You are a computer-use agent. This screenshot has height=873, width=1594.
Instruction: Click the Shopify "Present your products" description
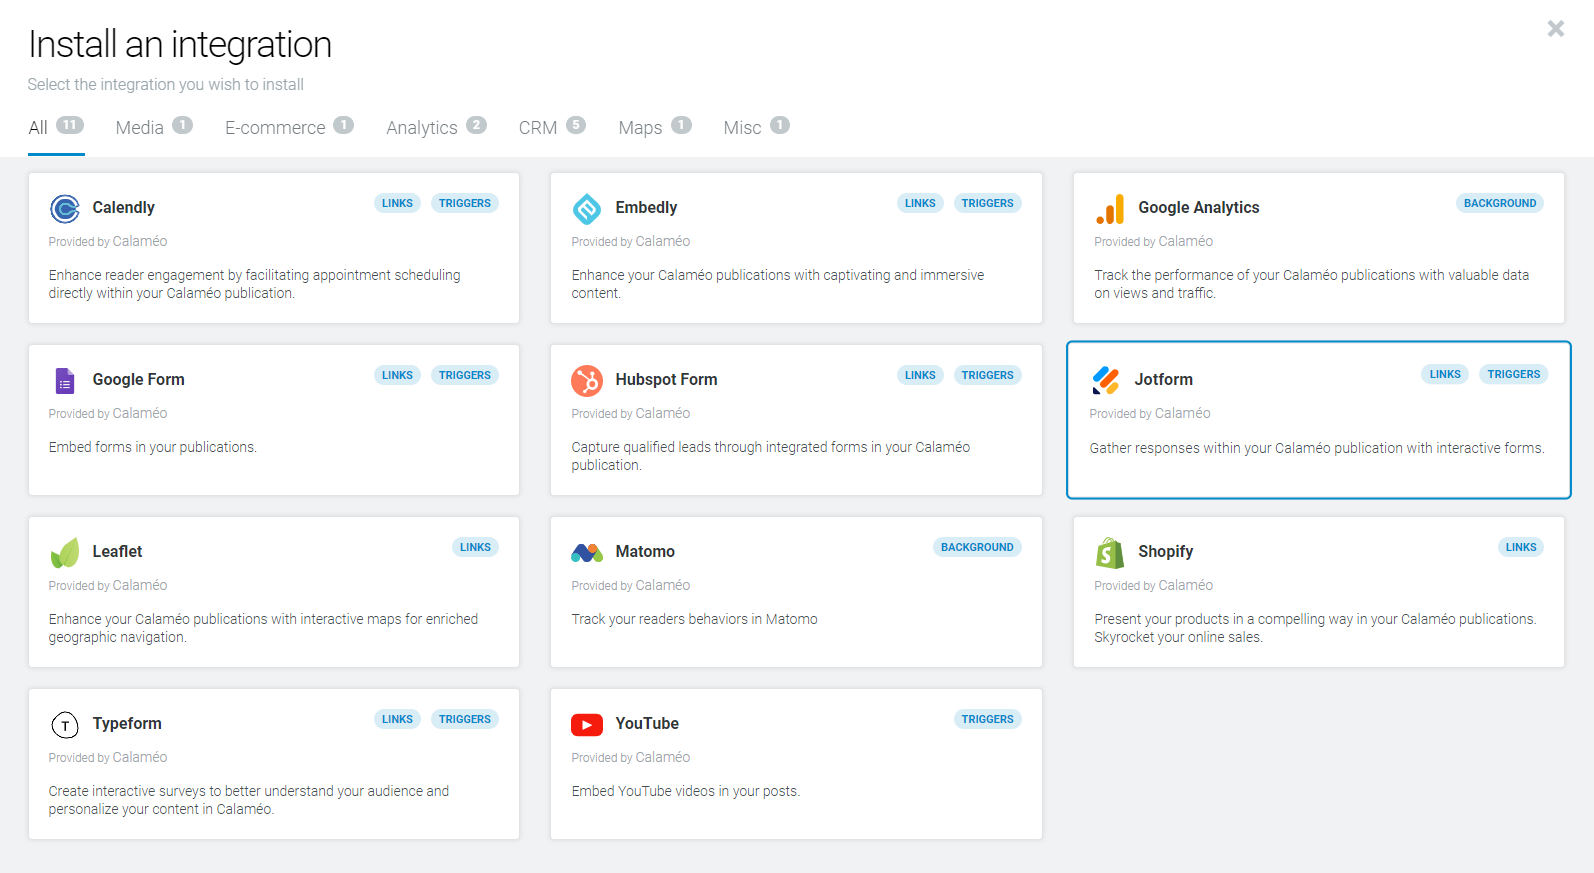click(1315, 628)
